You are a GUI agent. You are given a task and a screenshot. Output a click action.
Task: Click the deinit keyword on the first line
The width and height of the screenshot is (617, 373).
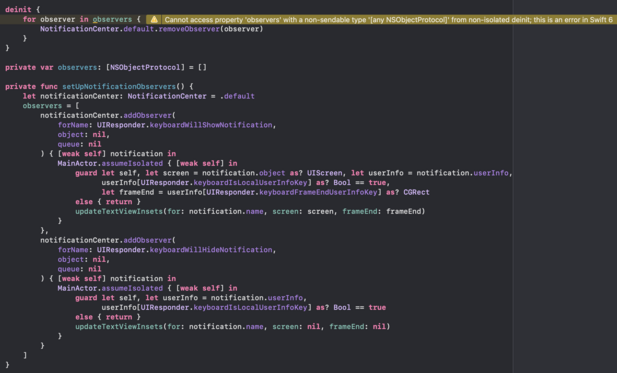[x=18, y=9]
